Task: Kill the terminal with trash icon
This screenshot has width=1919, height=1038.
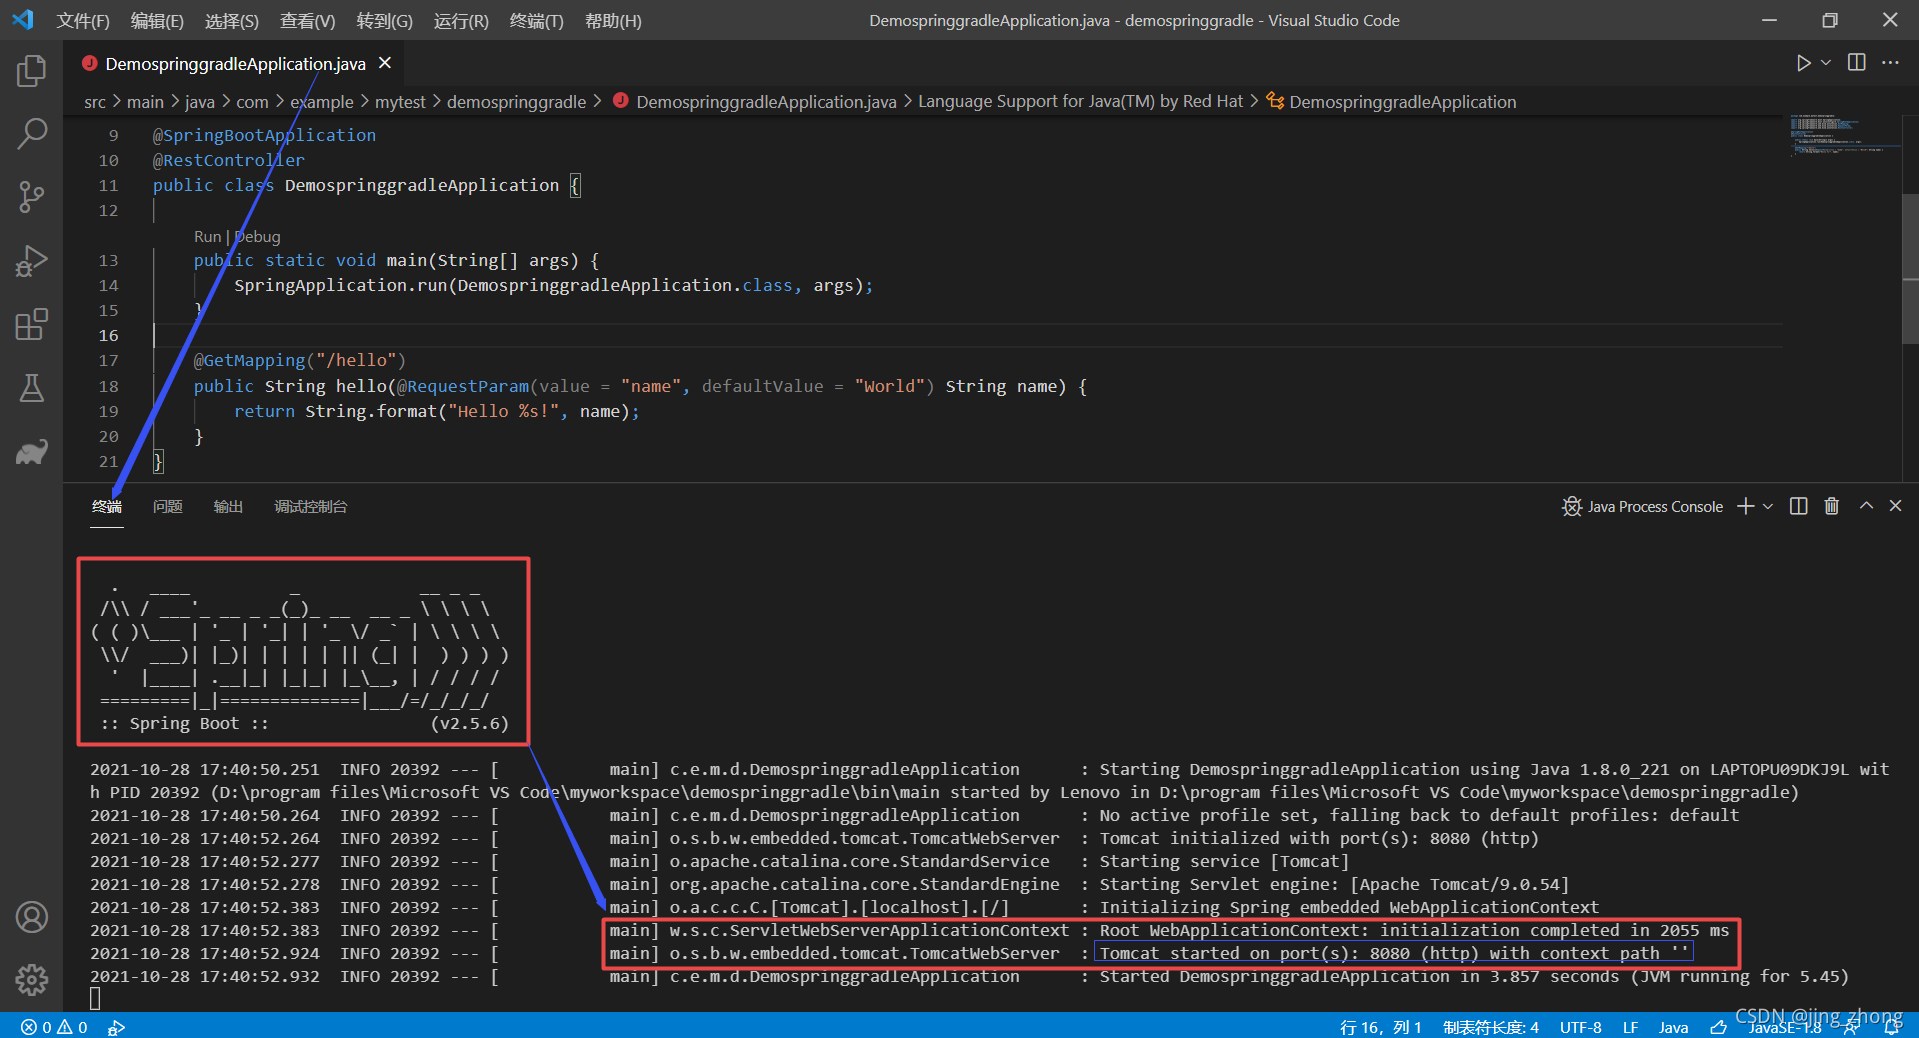Action: [1831, 507]
